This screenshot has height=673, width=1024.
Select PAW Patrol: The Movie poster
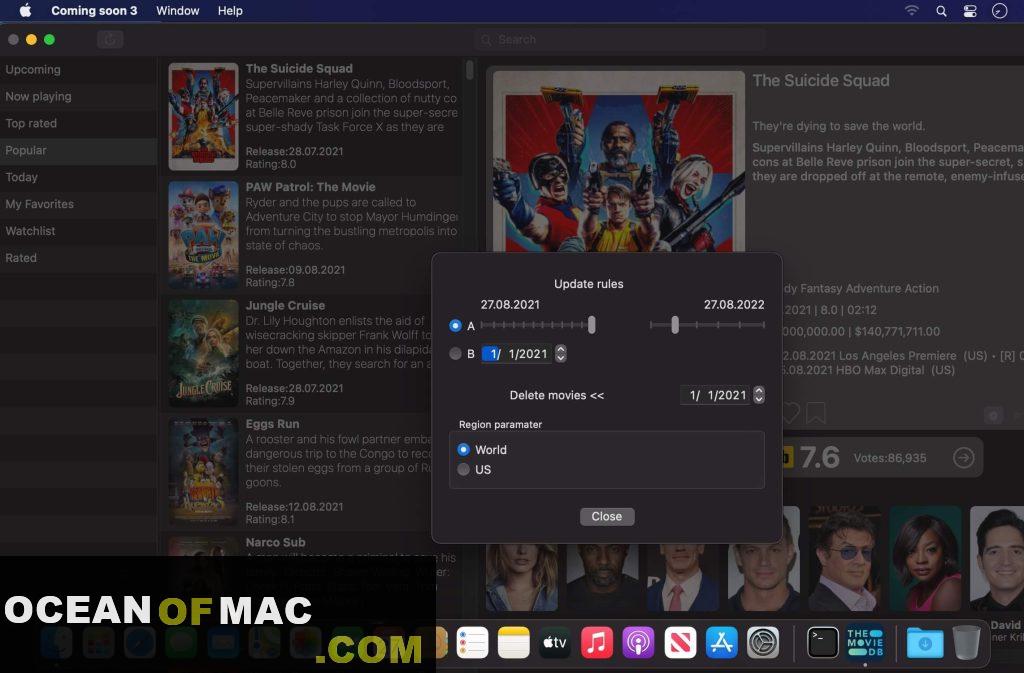point(204,235)
